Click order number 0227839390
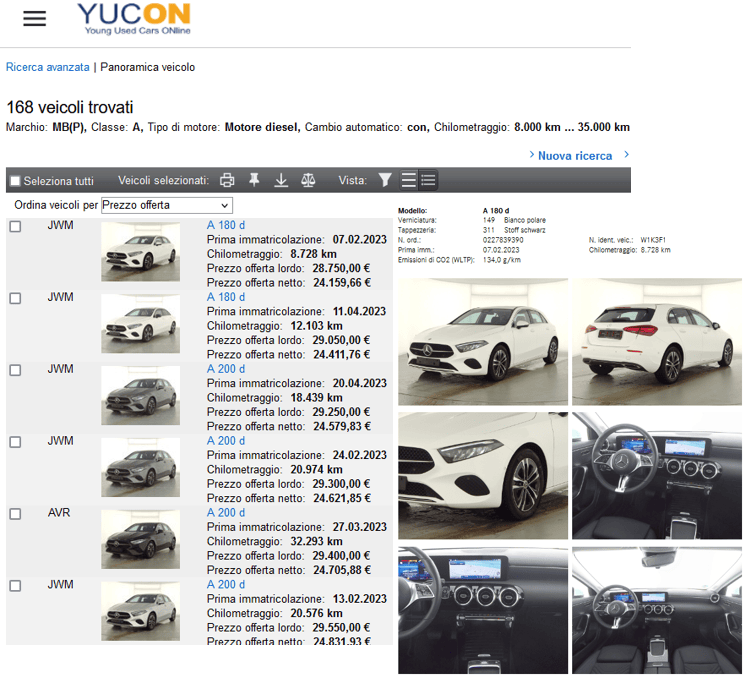The width and height of the screenshot is (749, 685). tap(503, 240)
